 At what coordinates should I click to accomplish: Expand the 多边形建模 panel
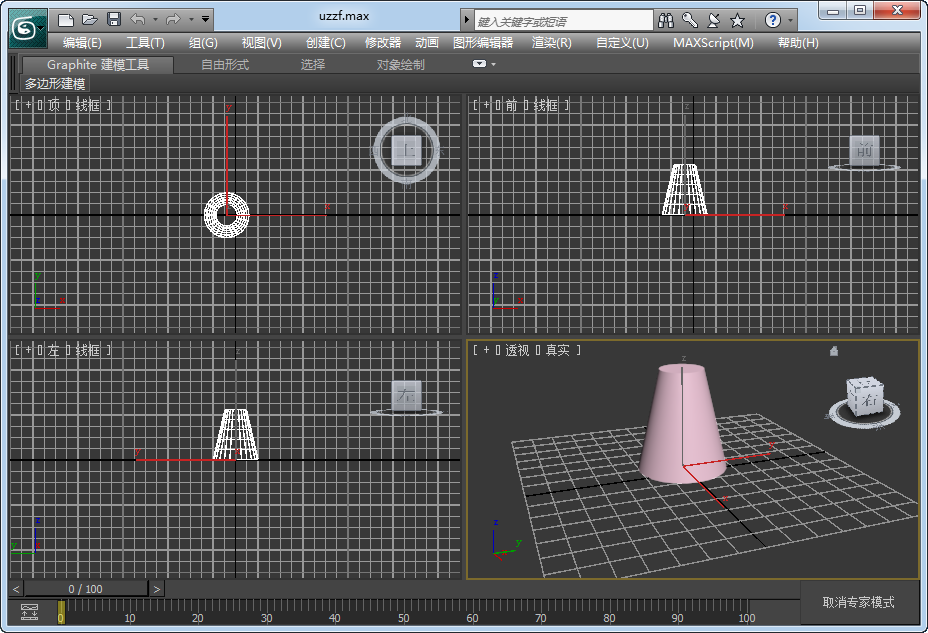[55, 83]
